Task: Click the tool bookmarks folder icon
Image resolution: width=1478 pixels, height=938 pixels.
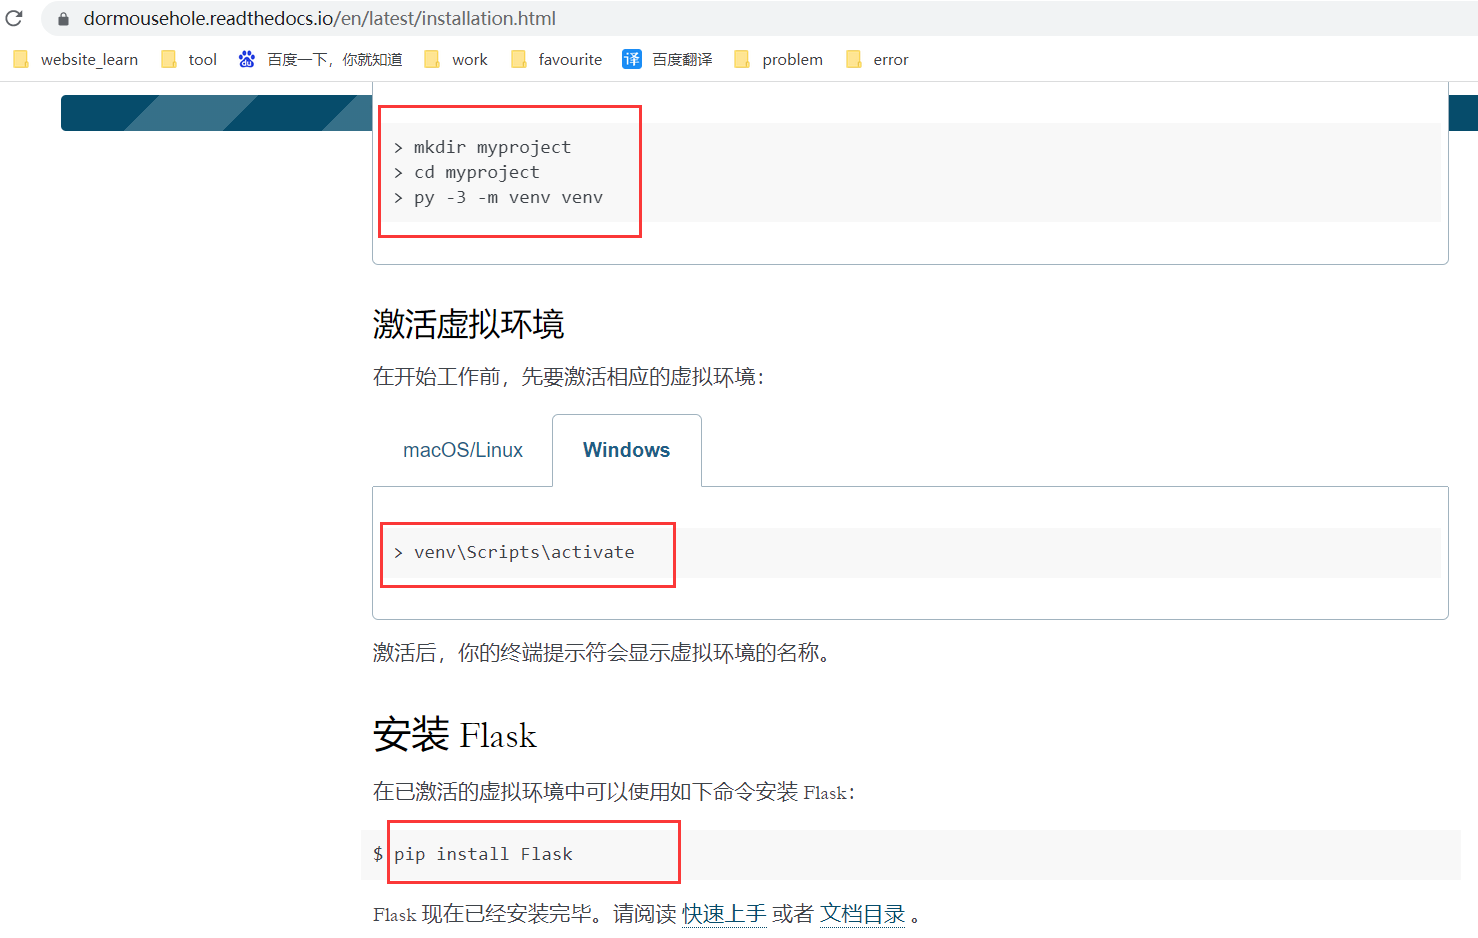Action: [167, 59]
